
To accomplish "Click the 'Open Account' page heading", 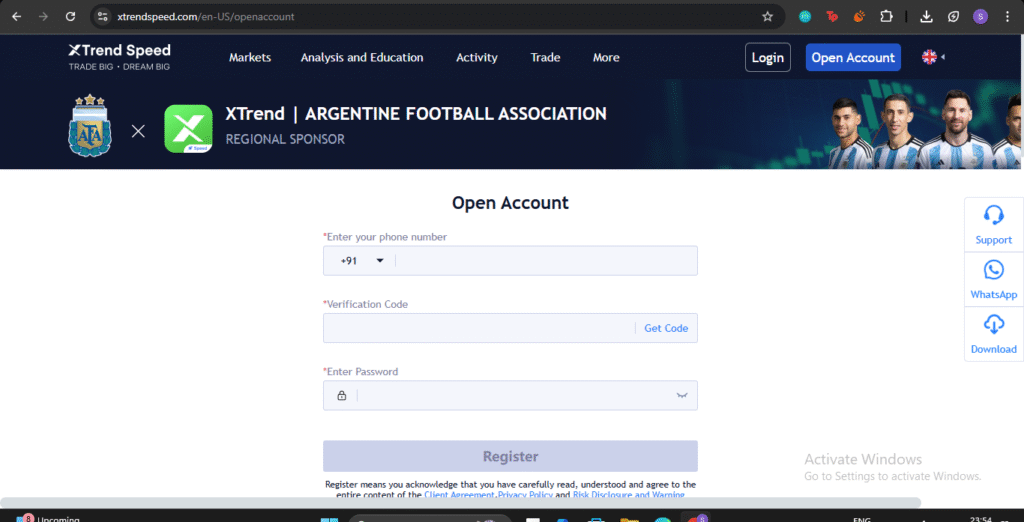I will coord(510,203).
